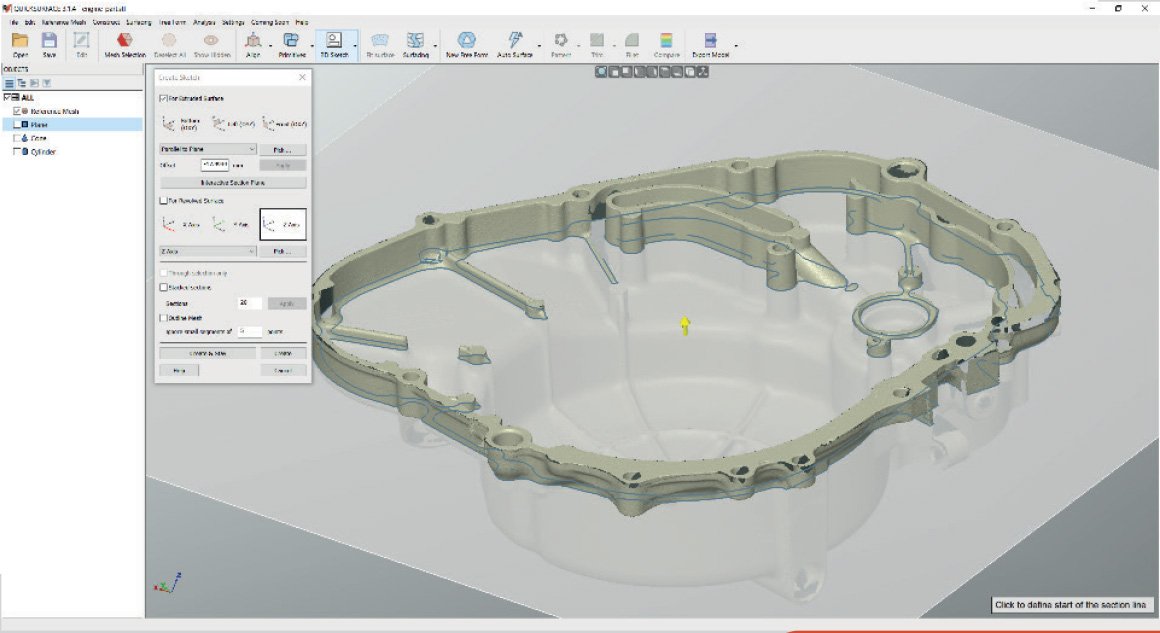Open the Settings menu

[x=233, y=22]
